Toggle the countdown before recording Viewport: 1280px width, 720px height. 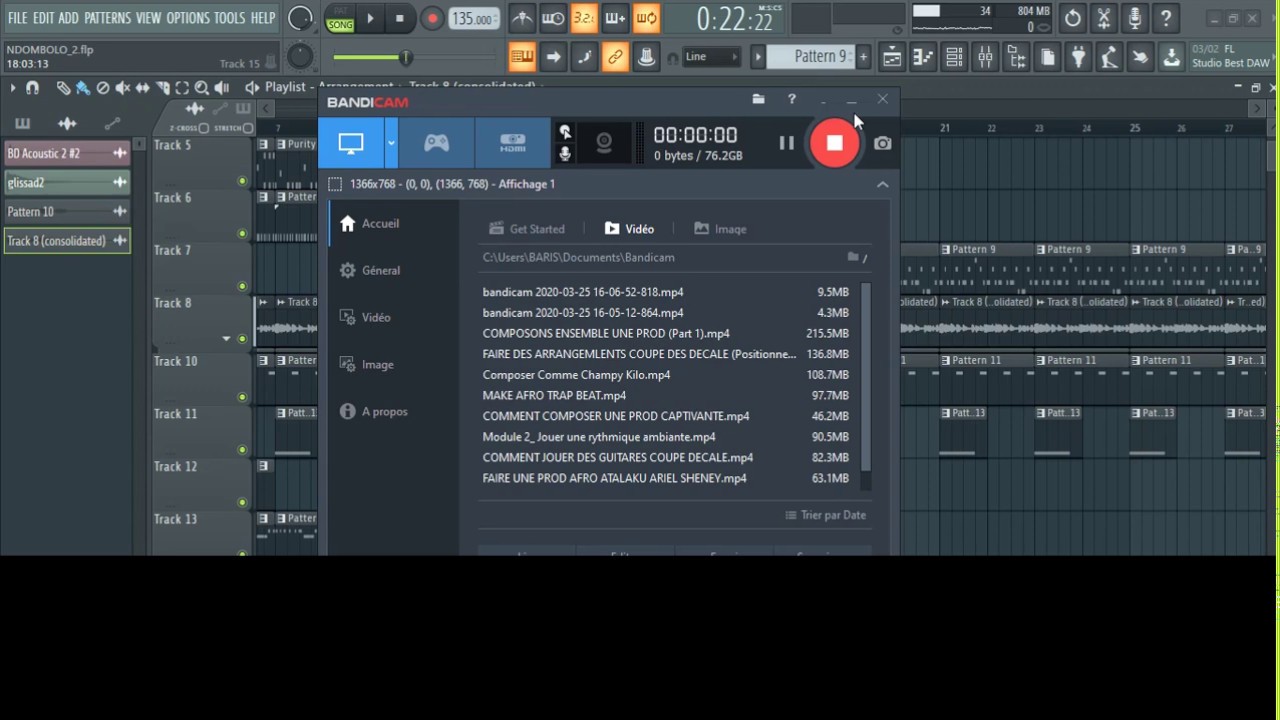[584, 18]
